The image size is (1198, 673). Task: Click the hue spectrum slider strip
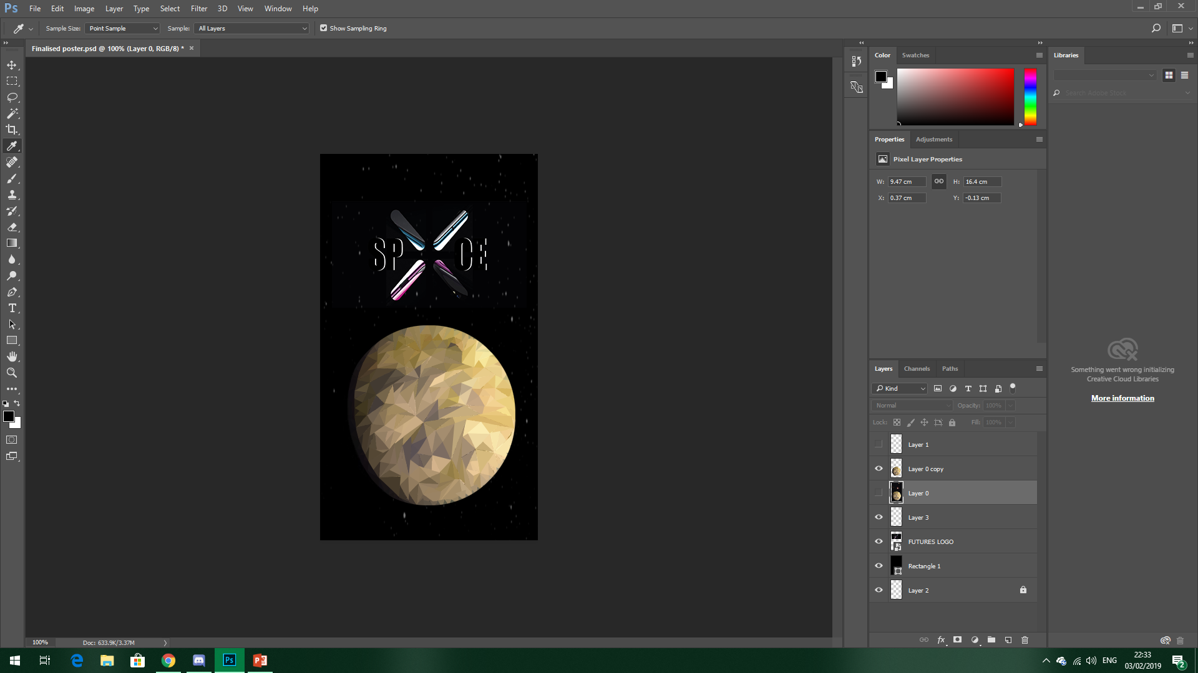1029,97
